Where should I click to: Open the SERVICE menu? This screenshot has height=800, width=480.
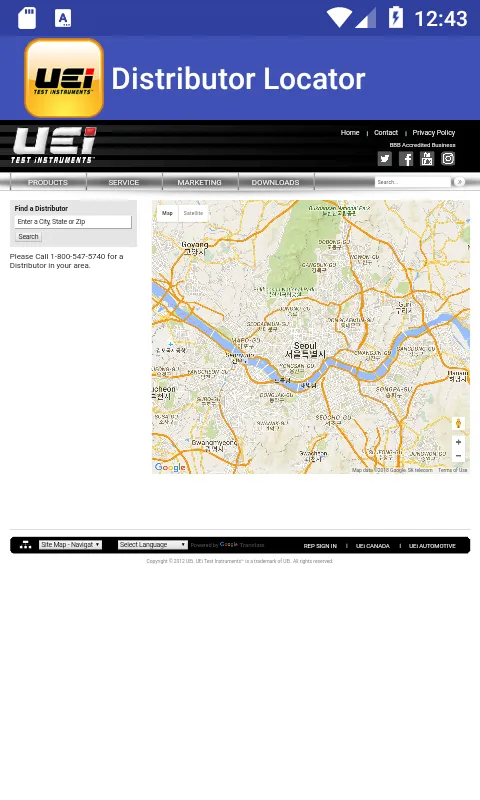[123, 182]
